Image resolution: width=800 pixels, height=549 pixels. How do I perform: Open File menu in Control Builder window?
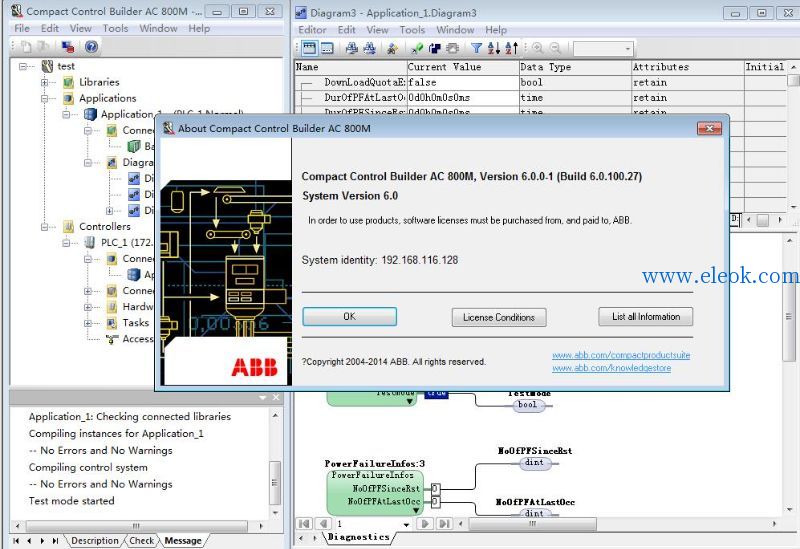21,29
